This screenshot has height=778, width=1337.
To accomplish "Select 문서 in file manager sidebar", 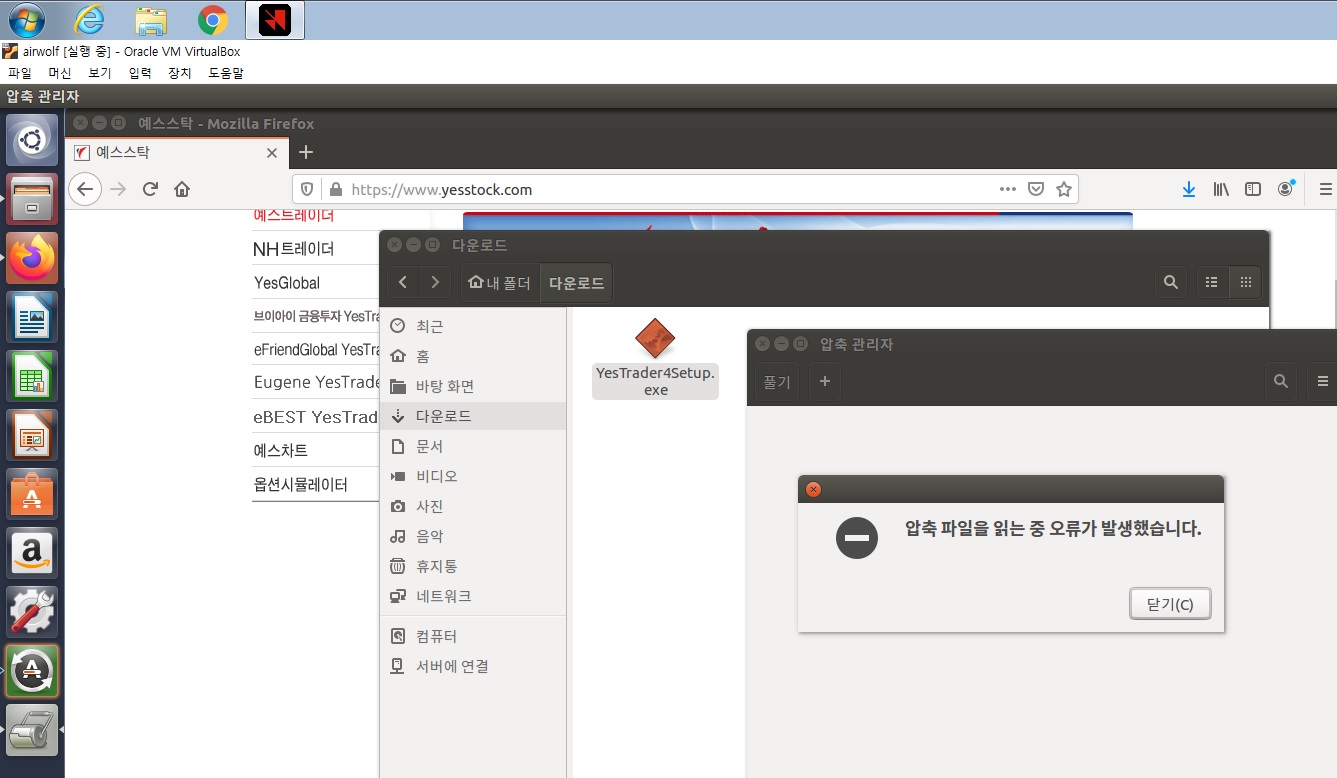I will pyautogui.click(x=430, y=446).
